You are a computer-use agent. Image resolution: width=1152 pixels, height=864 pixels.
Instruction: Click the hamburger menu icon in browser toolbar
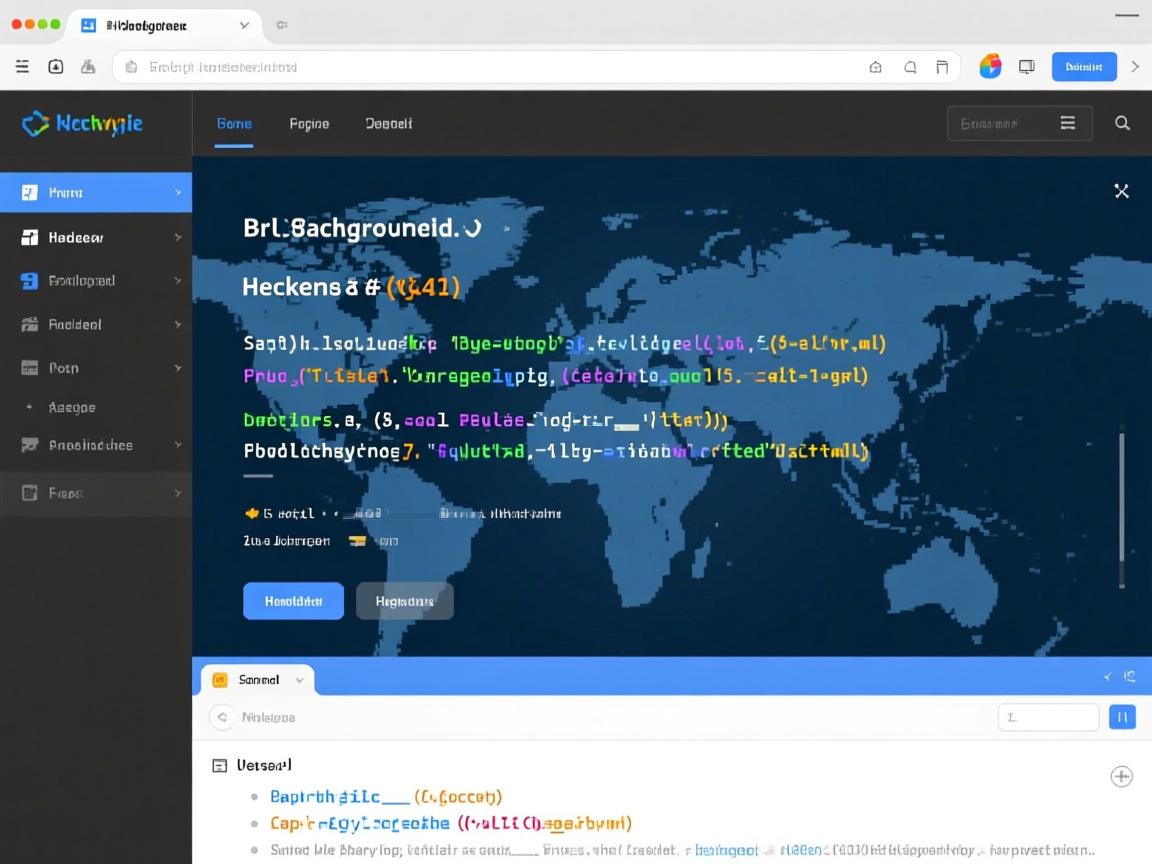point(22,67)
